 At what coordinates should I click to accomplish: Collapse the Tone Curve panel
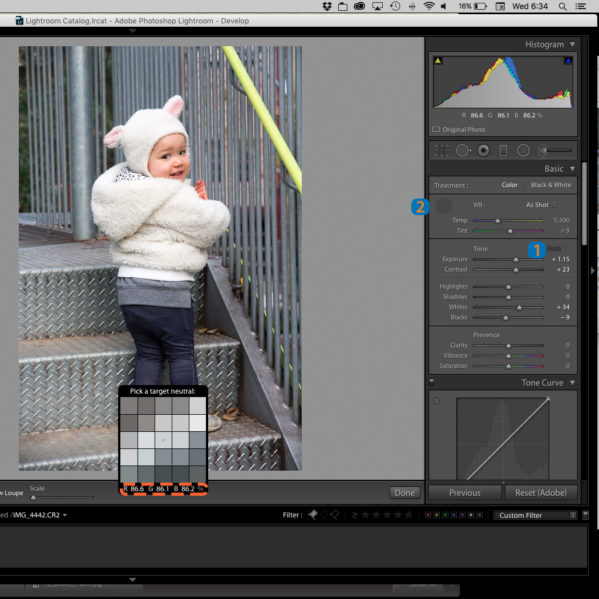click(x=572, y=382)
